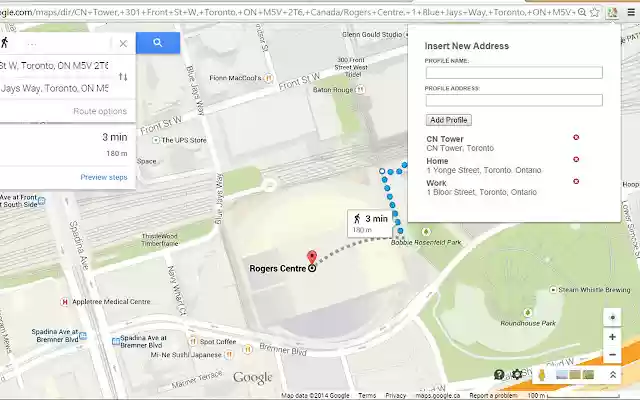This screenshot has width=640, height=400.
Task: Click the Bobbie Rosenfeld Park marker
Action: pyautogui.click(x=426, y=232)
